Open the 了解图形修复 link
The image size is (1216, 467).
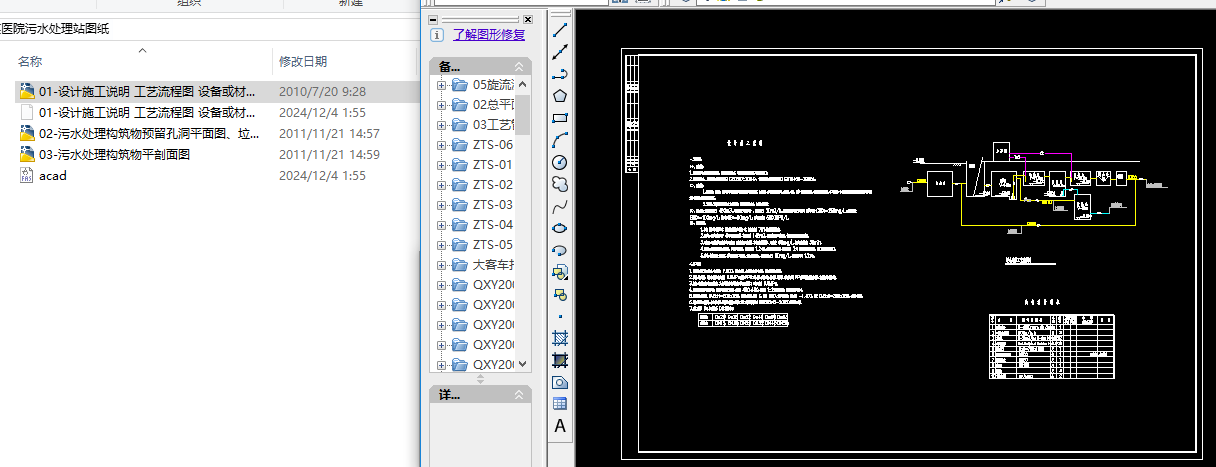[489, 35]
